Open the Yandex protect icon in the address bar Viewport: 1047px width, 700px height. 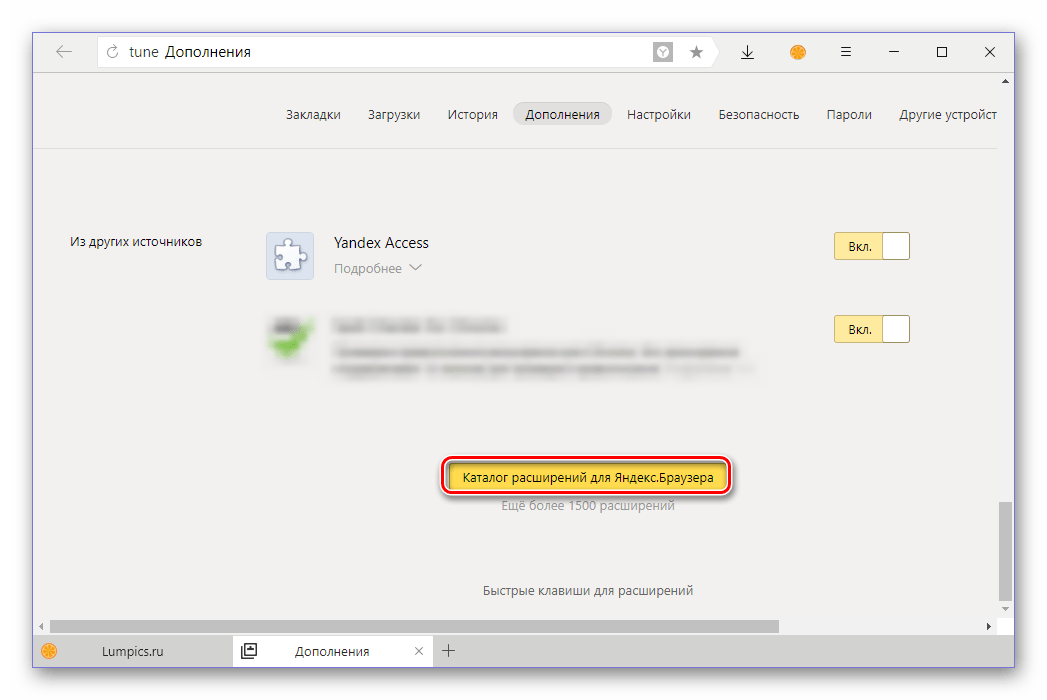click(x=663, y=52)
